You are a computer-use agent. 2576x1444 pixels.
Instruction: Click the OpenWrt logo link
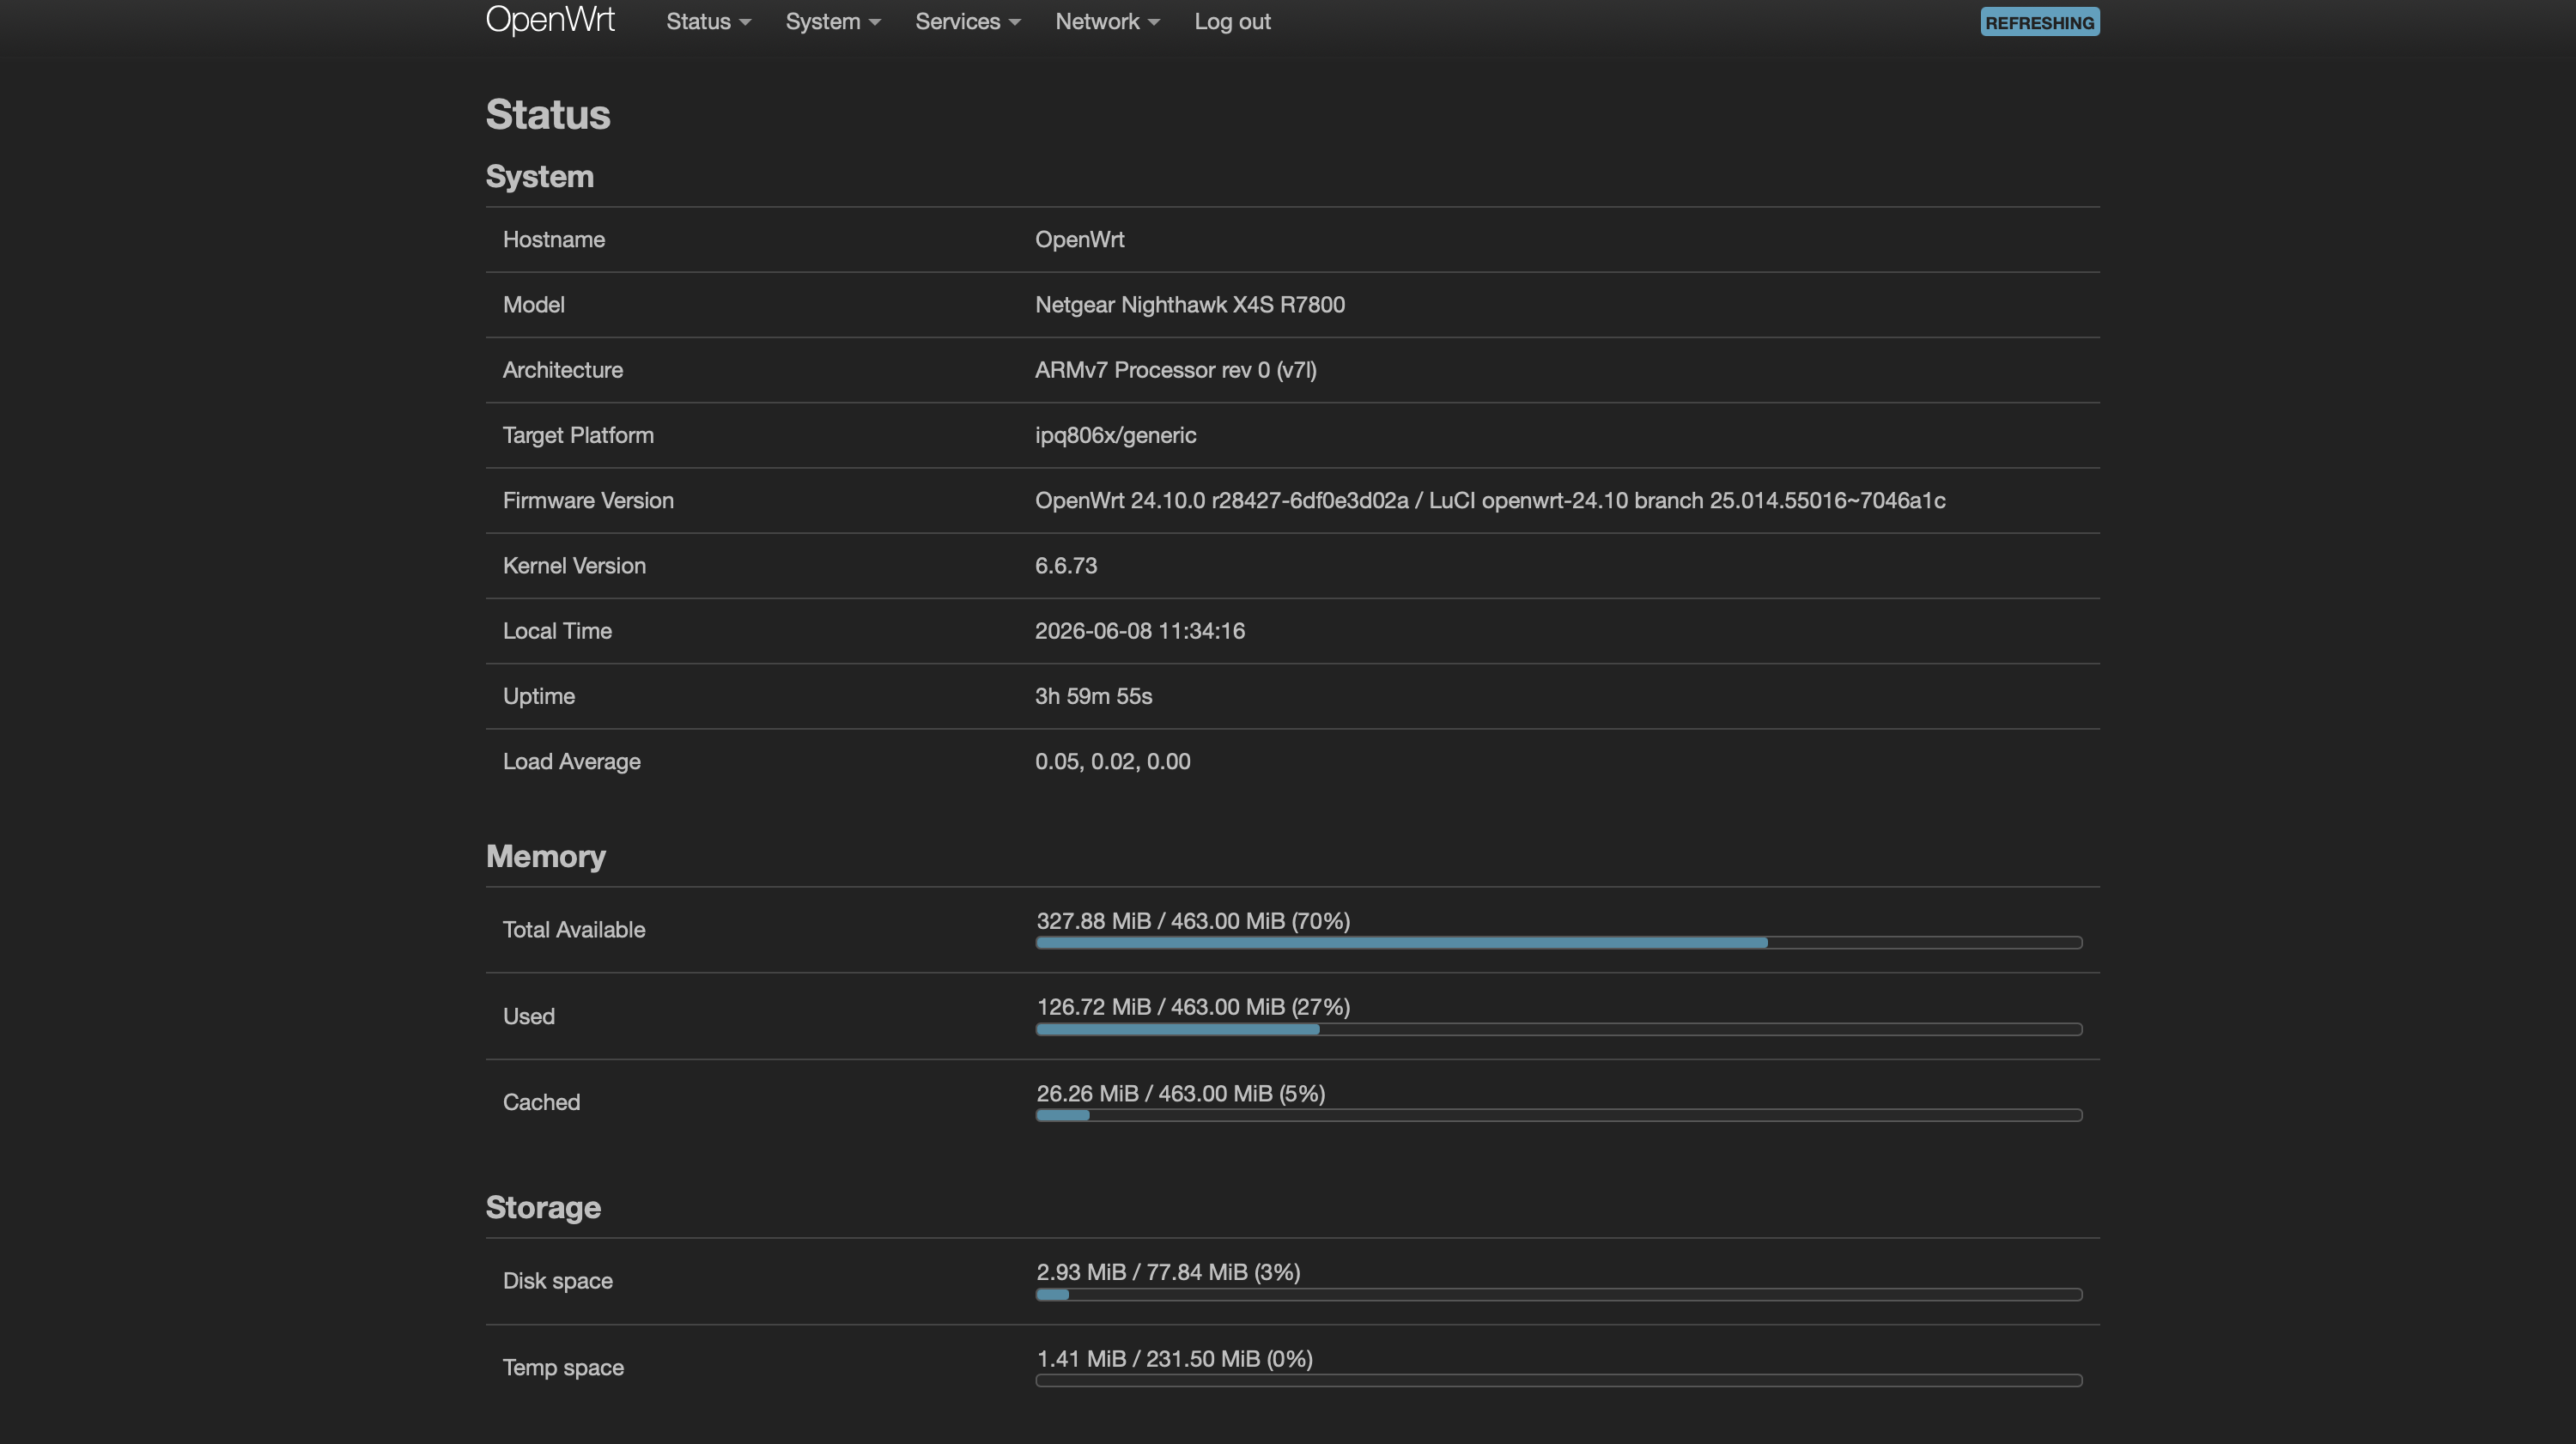550,20
